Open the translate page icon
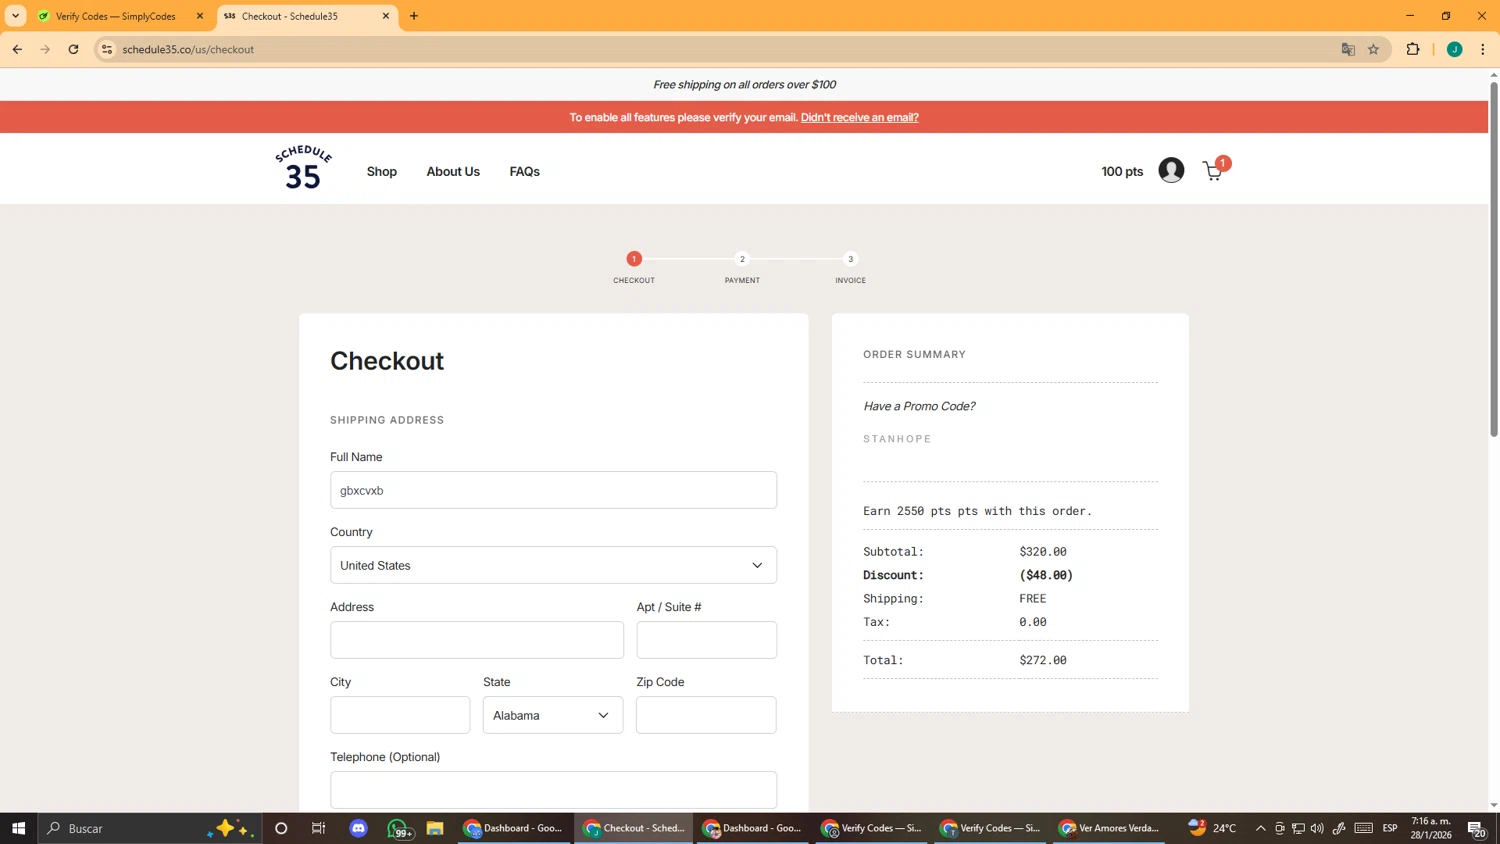Image resolution: width=1500 pixels, height=844 pixels. click(1348, 49)
